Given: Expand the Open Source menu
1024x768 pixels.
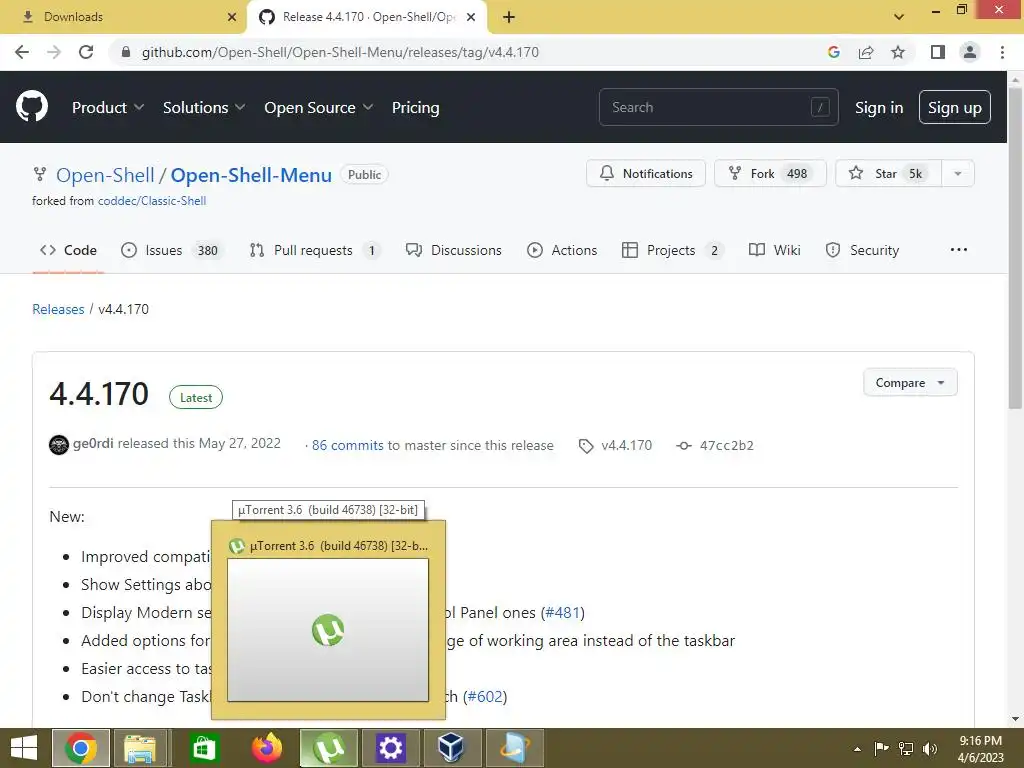Looking at the screenshot, I should click(x=318, y=108).
